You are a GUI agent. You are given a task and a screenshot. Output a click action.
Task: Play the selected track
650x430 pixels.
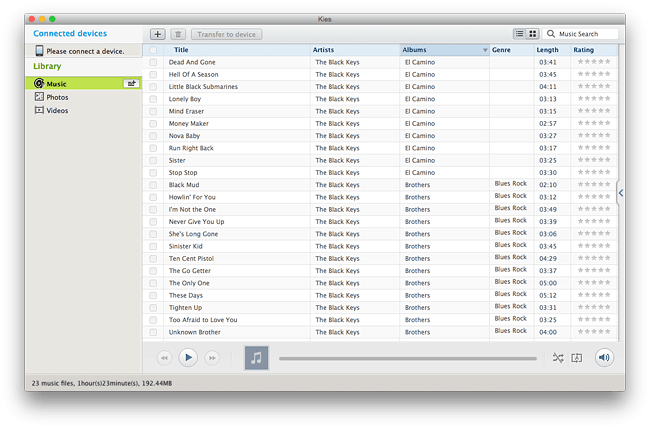(x=188, y=357)
